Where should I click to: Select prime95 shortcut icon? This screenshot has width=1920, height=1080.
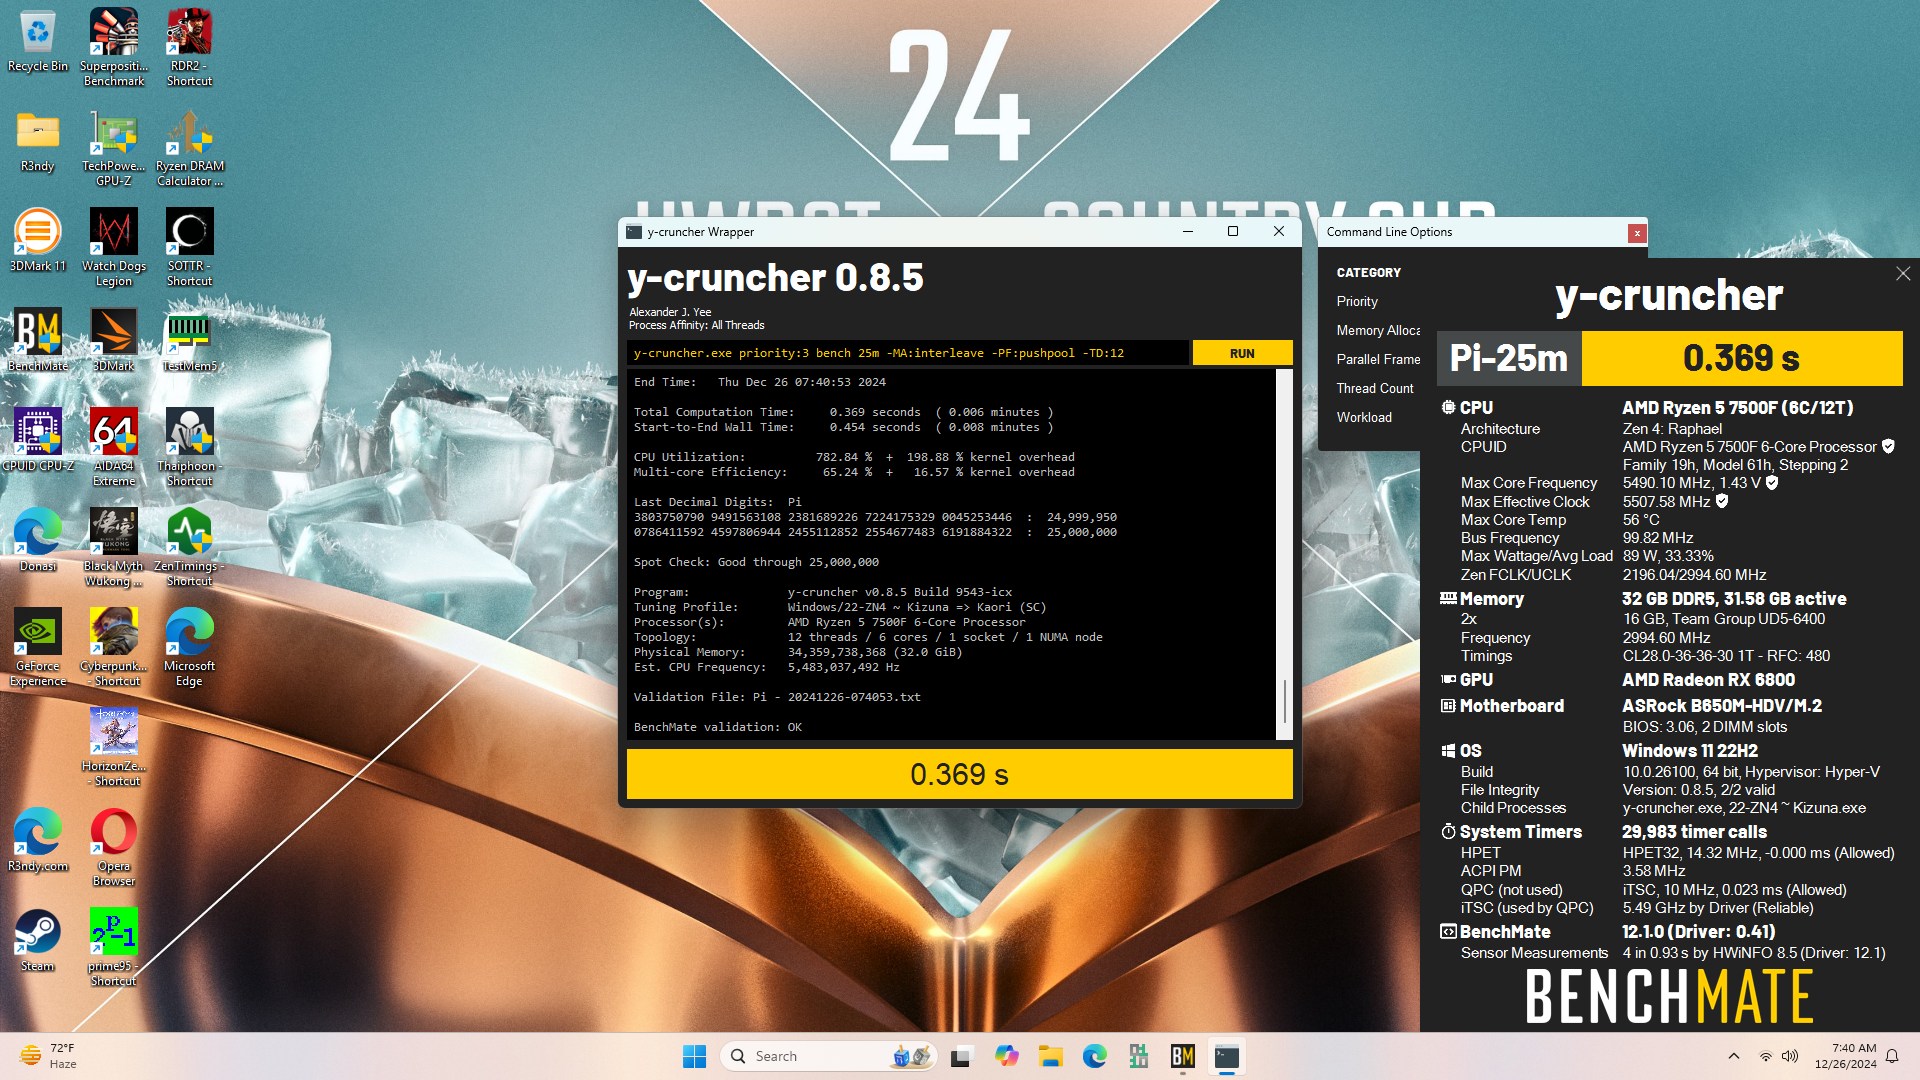pyautogui.click(x=114, y=947)
